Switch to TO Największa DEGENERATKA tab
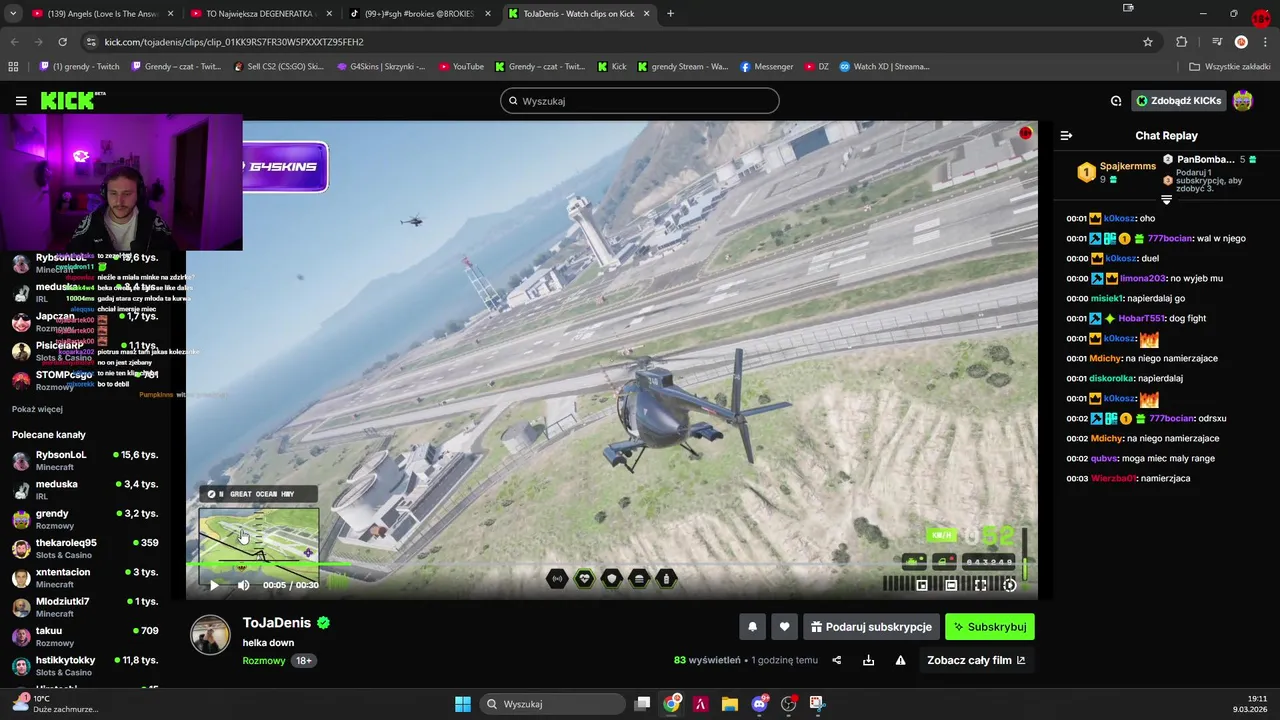Screen dimensions: 1280x720 (x=261, y=14)
